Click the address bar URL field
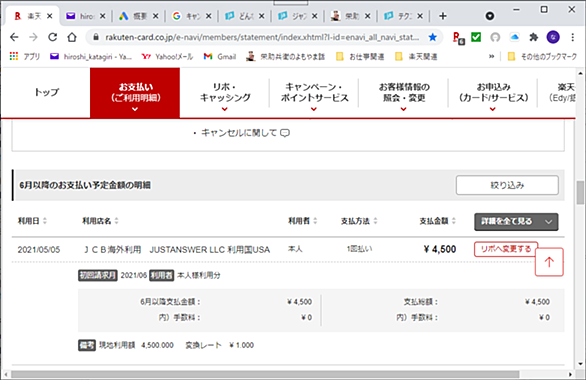 pos(262,37)
